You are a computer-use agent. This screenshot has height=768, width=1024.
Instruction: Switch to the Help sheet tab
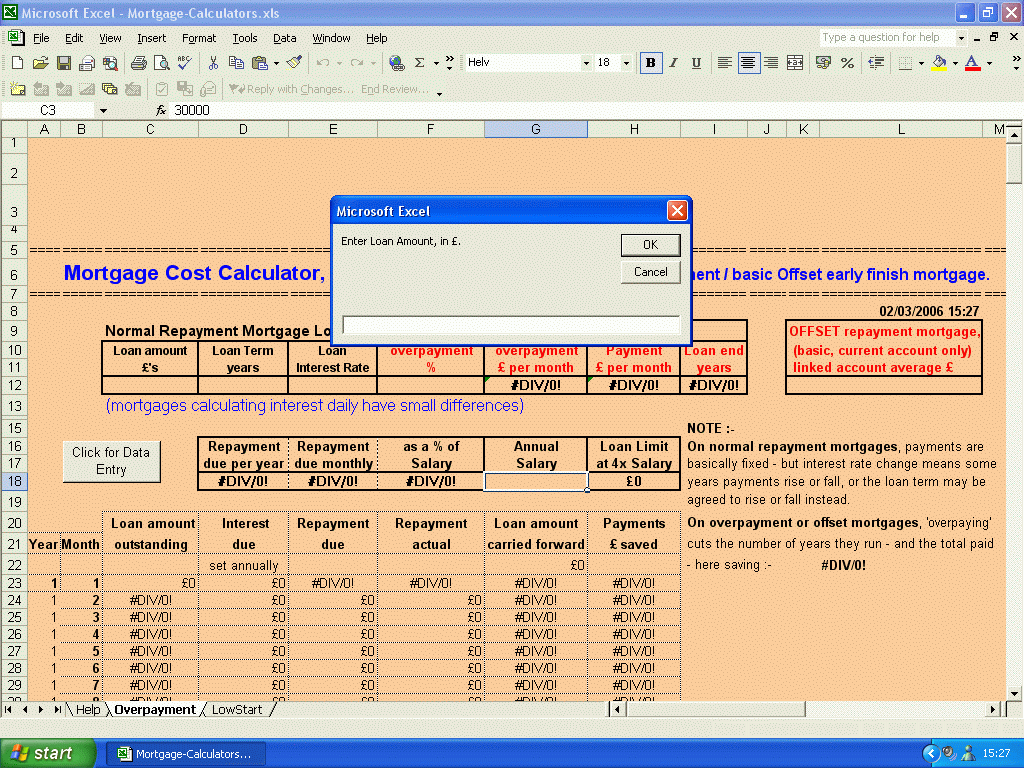click(88, 710)
